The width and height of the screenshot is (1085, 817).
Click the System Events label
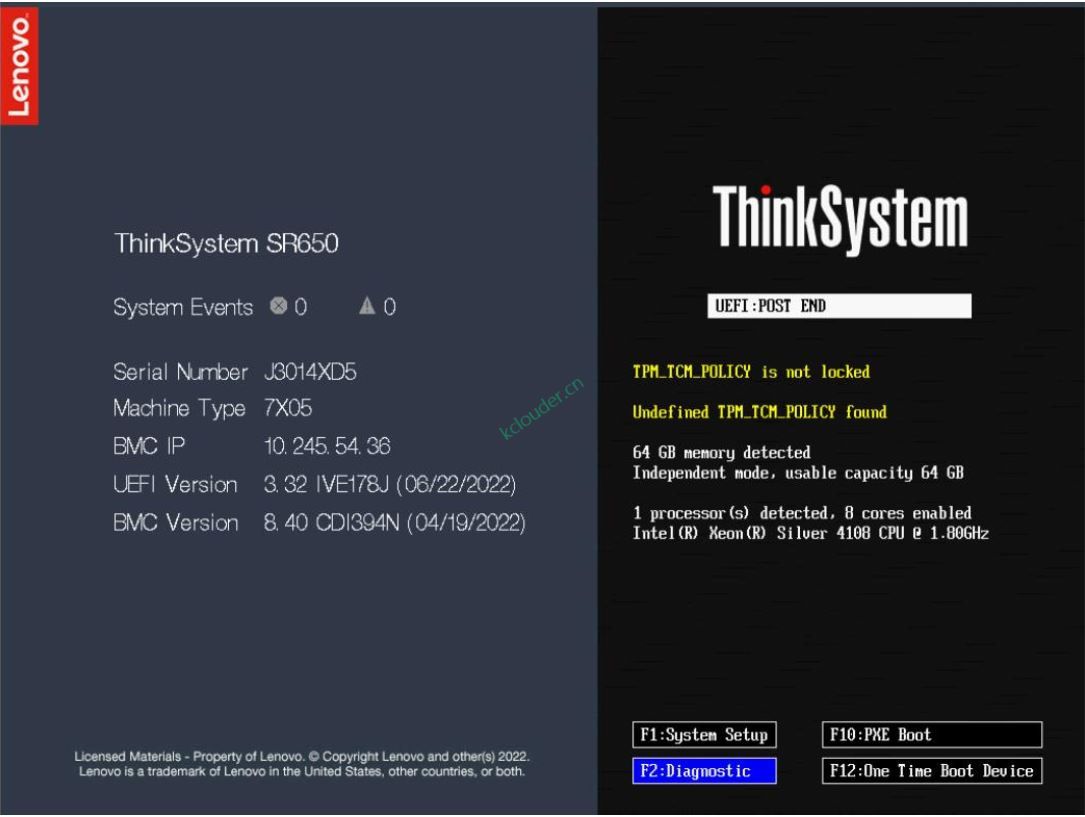tap(183, 306)
